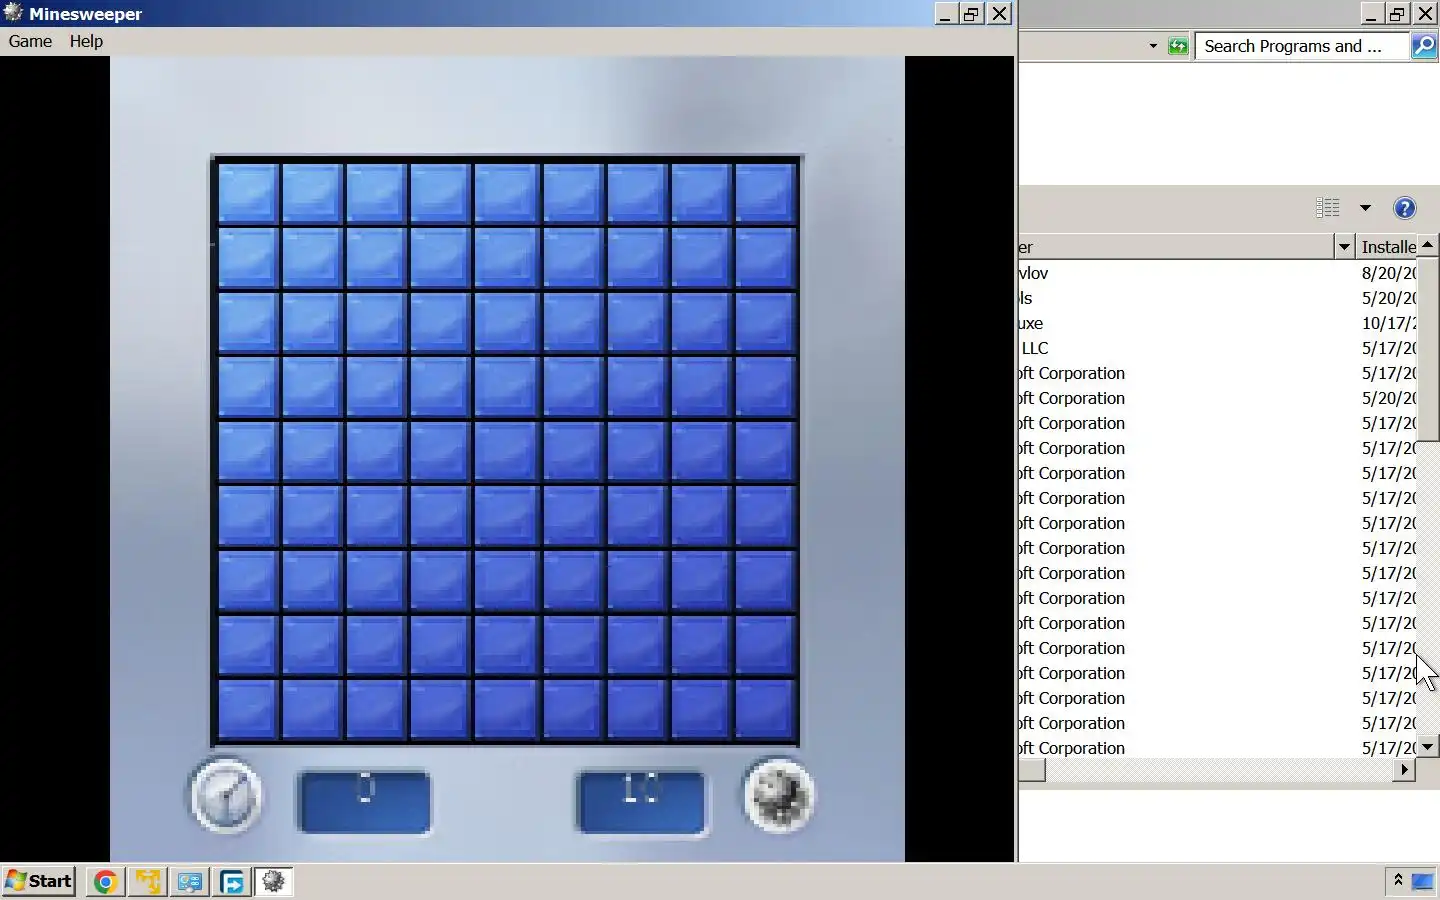Image resolution: width=1440 pixels, height=900 pixels.
Task: Switch to Control Panel taskbar icon
Action: click(x=190, y=881)
